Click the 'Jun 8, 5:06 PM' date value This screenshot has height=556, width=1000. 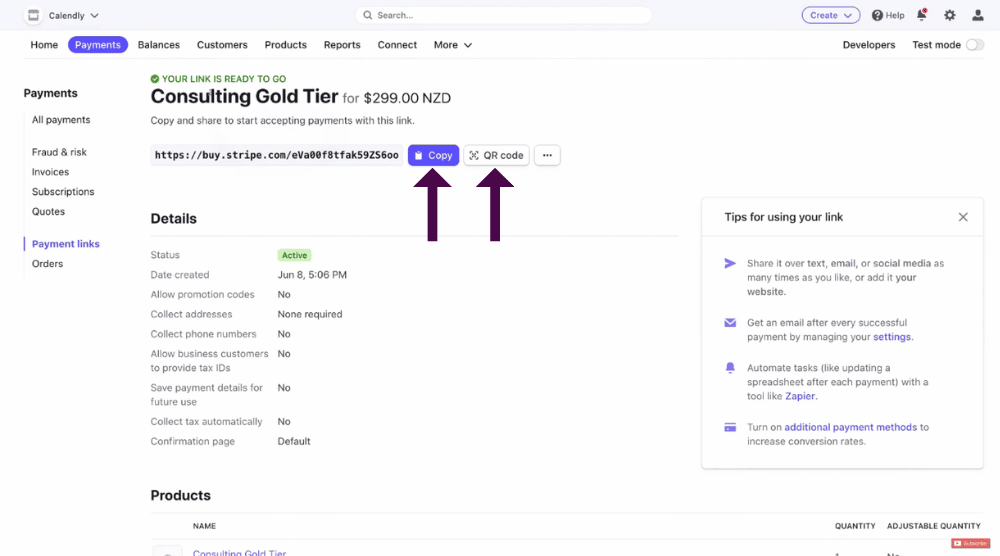pyautogui.click(x=312, y=275)
